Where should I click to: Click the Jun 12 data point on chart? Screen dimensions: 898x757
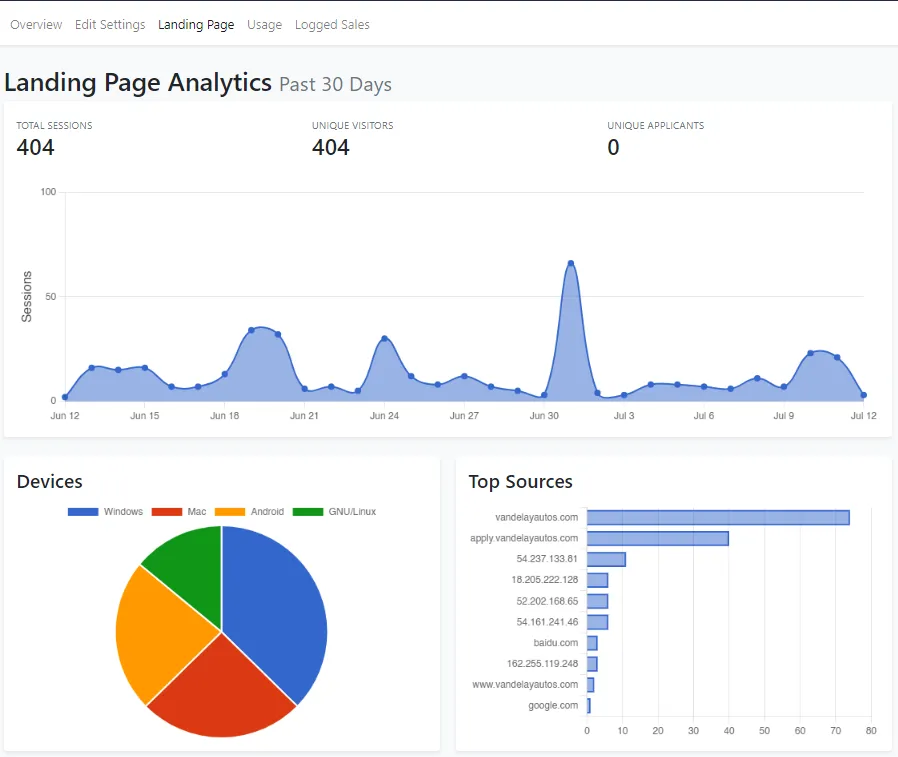pyautogui.click(x=65, y=397)
